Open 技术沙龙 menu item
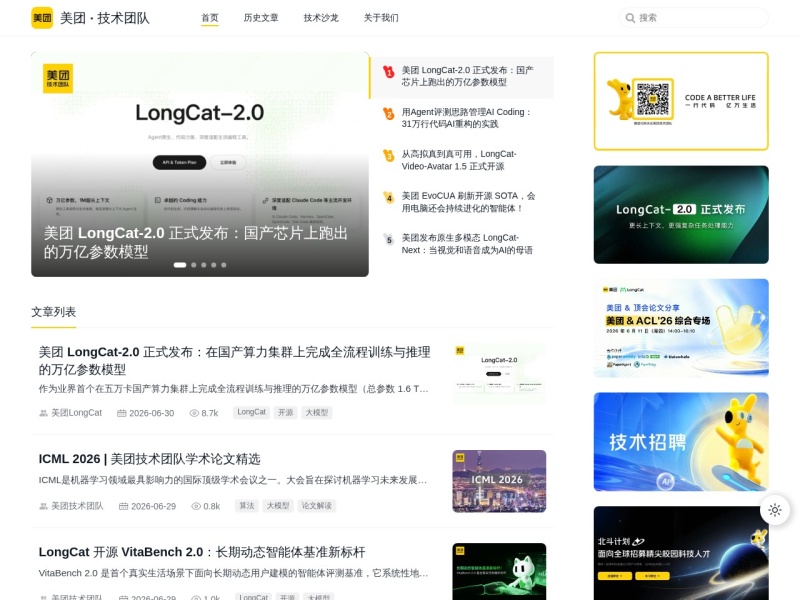Screen dimensions: 800x600 pos(321,18)
